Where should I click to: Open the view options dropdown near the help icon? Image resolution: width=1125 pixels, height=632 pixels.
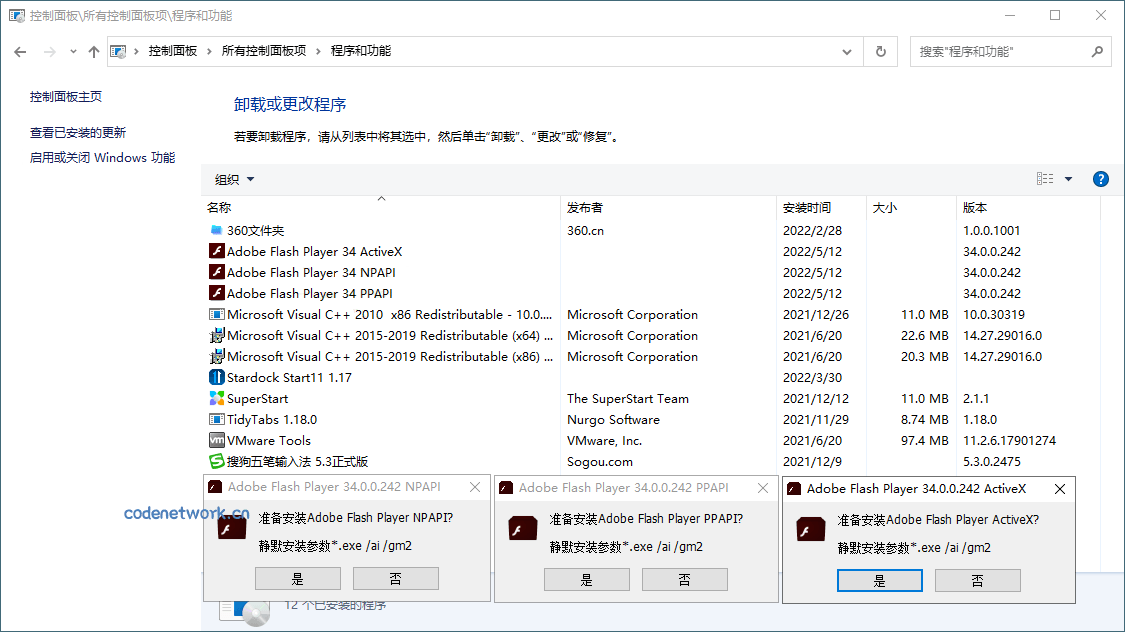pyautogui.click(x=1066, y=178)
